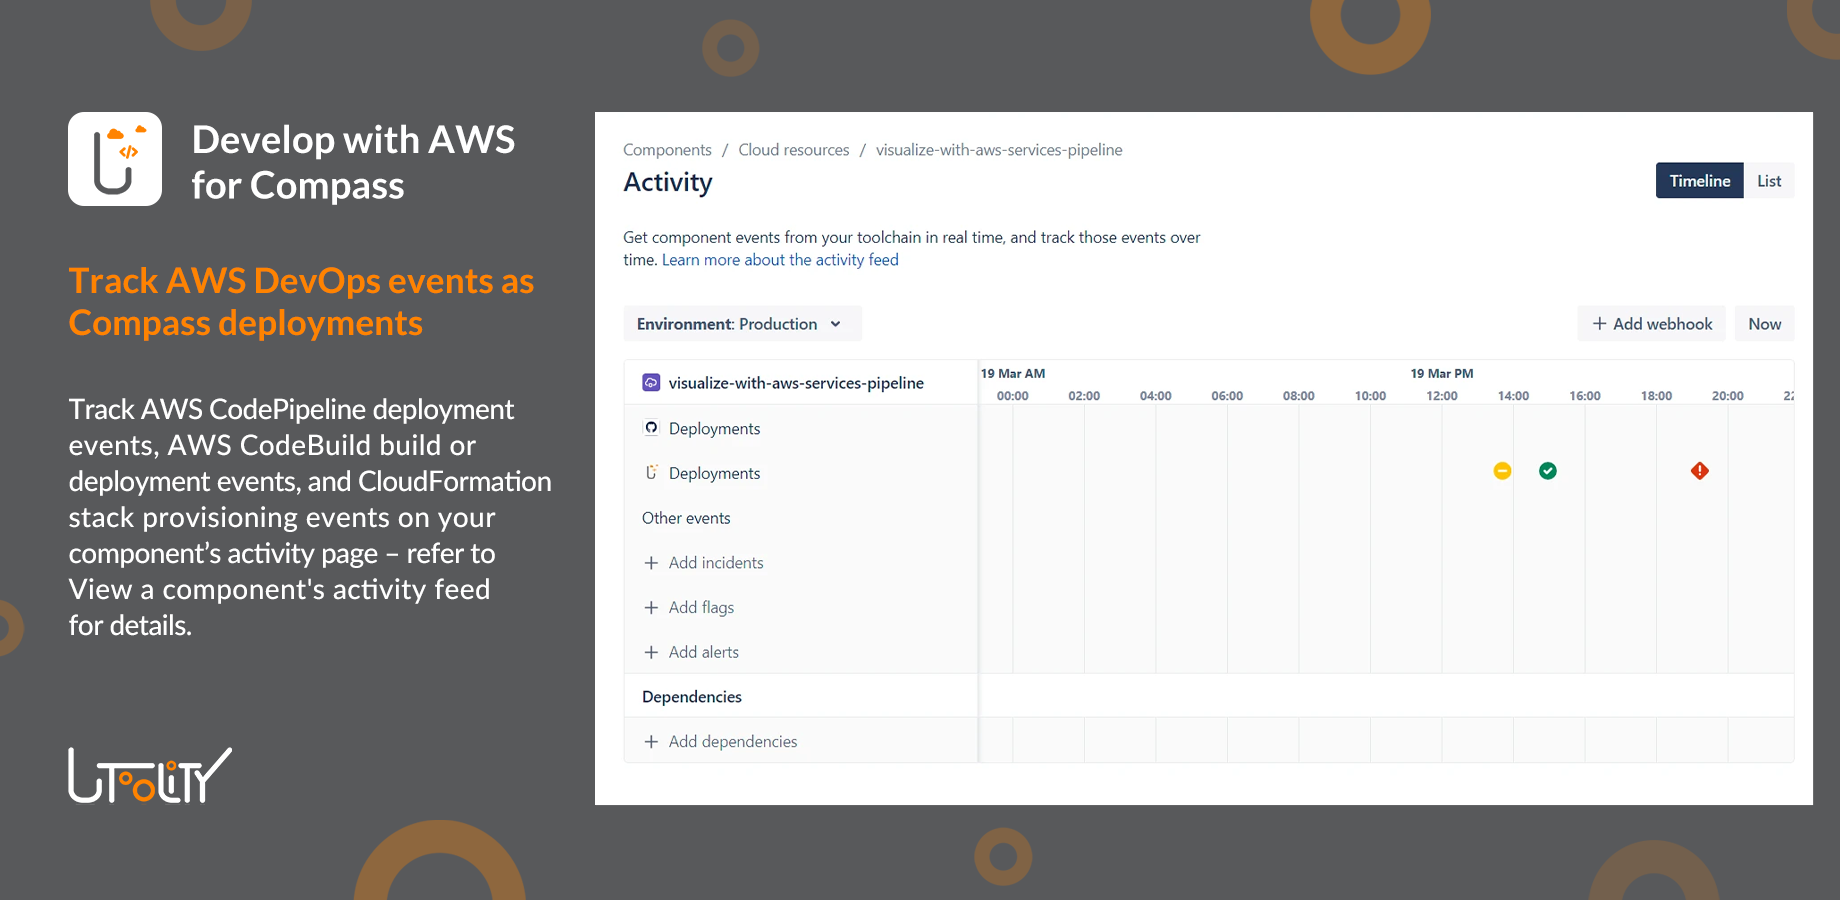Click the 00:00 time tick label
The image size is (1840, 900).
click(1013, 396)
